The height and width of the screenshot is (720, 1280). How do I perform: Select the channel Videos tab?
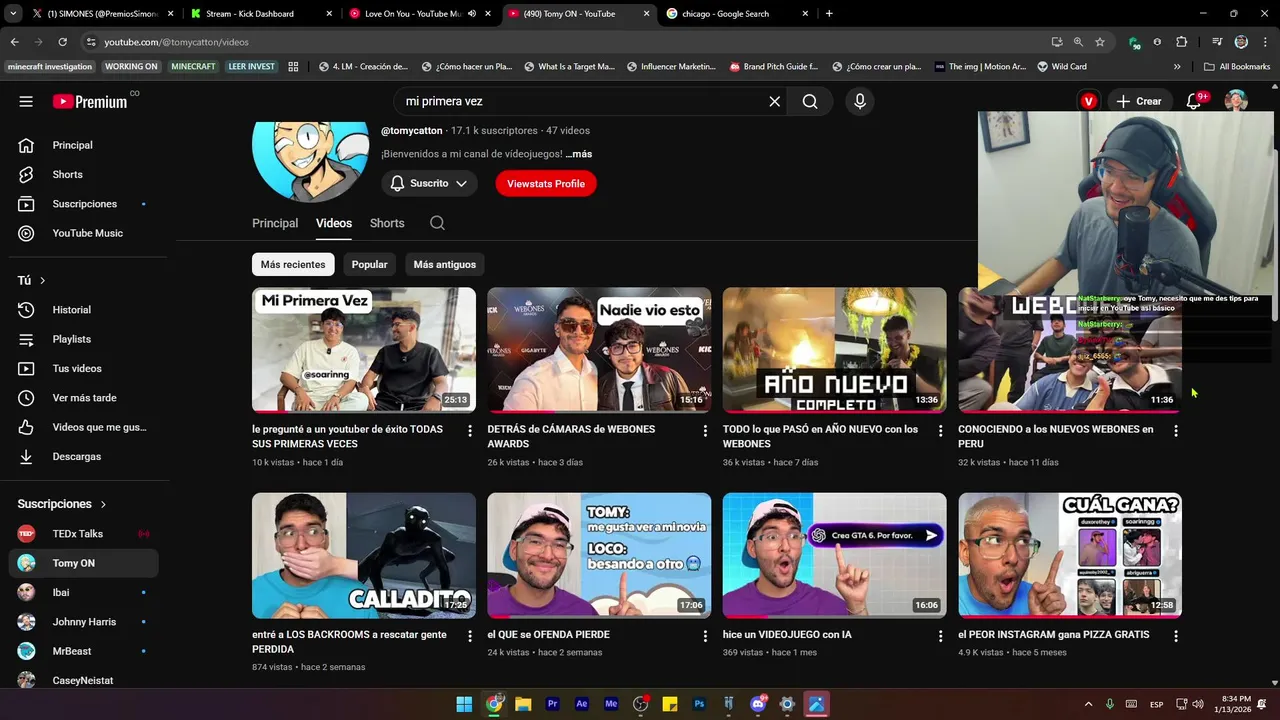(x=334, y=223)
